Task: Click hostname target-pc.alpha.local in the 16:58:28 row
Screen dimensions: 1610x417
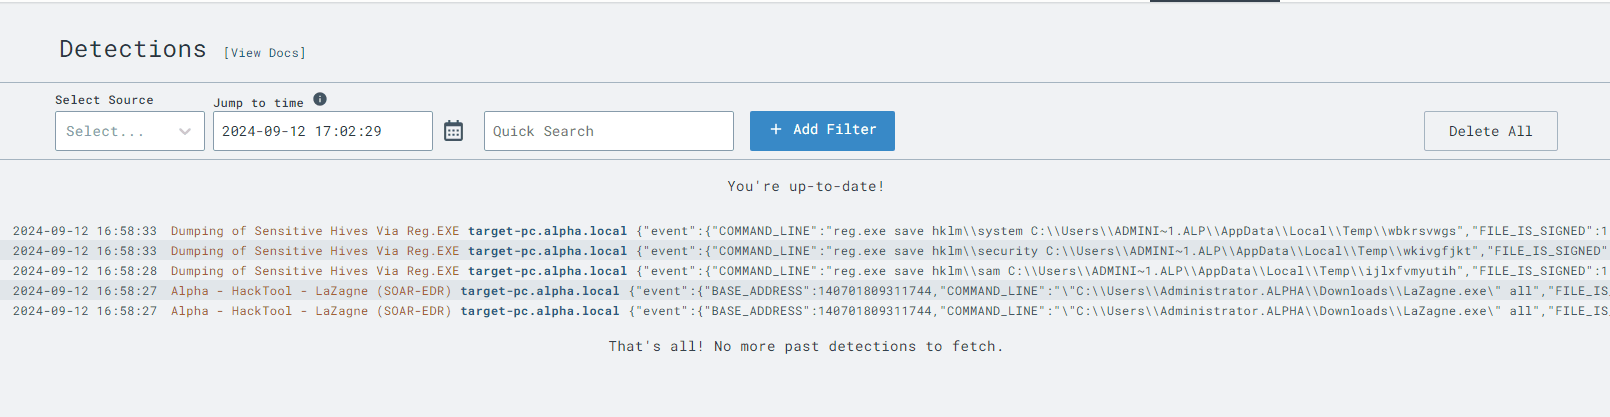Action: coord(547,271)
